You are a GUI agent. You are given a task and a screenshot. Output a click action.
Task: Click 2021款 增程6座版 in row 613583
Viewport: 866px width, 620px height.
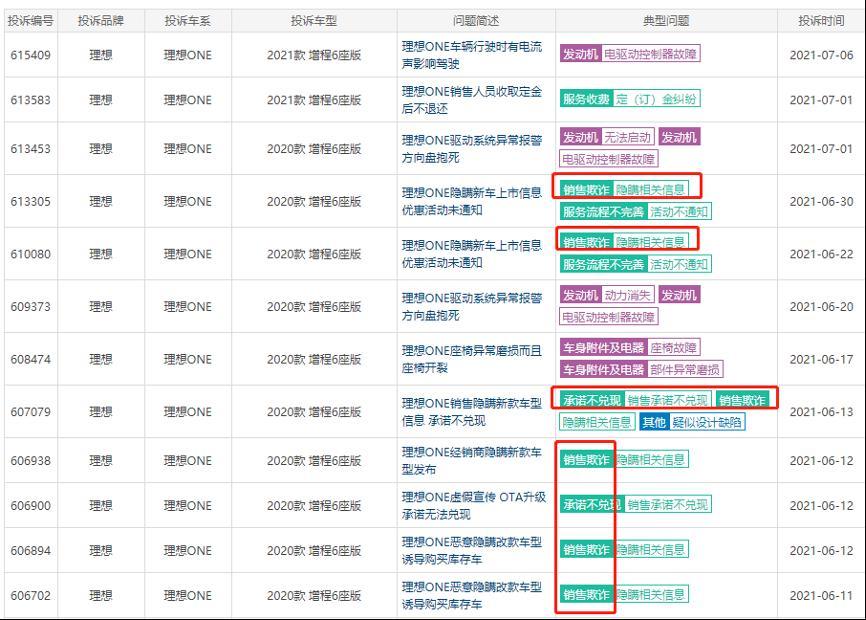(314, 100)
